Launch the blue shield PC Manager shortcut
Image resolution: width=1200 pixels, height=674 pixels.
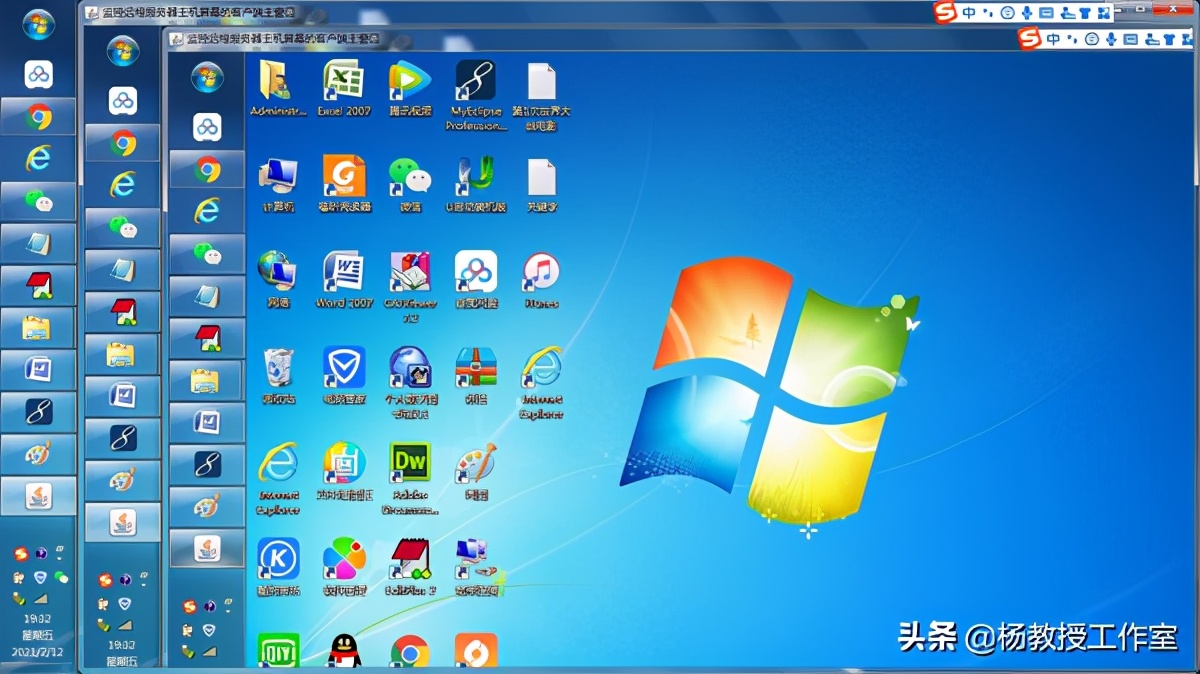343,375
